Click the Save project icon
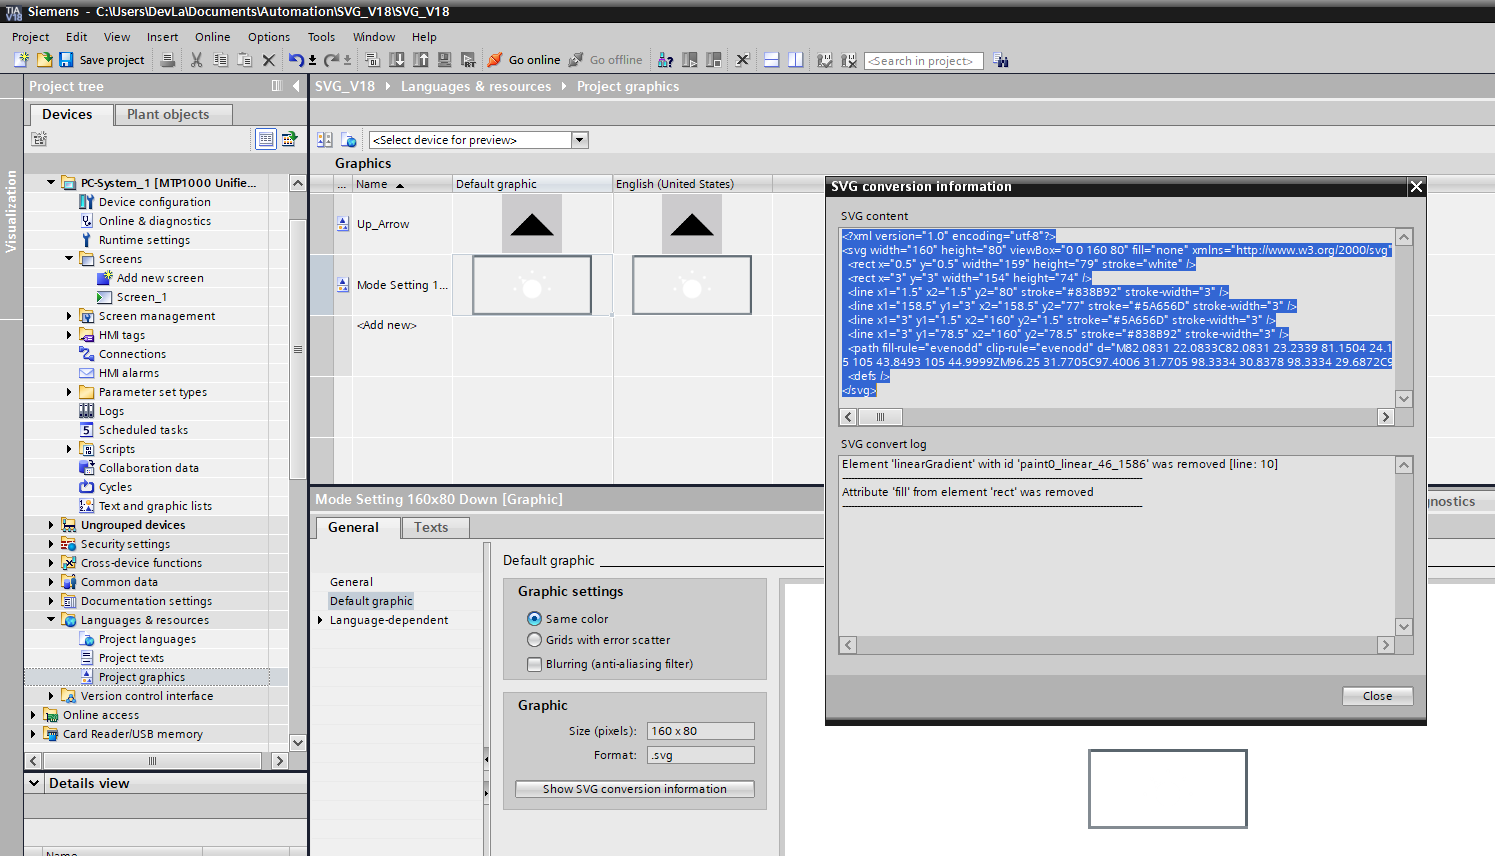1495x856 pixels. (66, 60)
